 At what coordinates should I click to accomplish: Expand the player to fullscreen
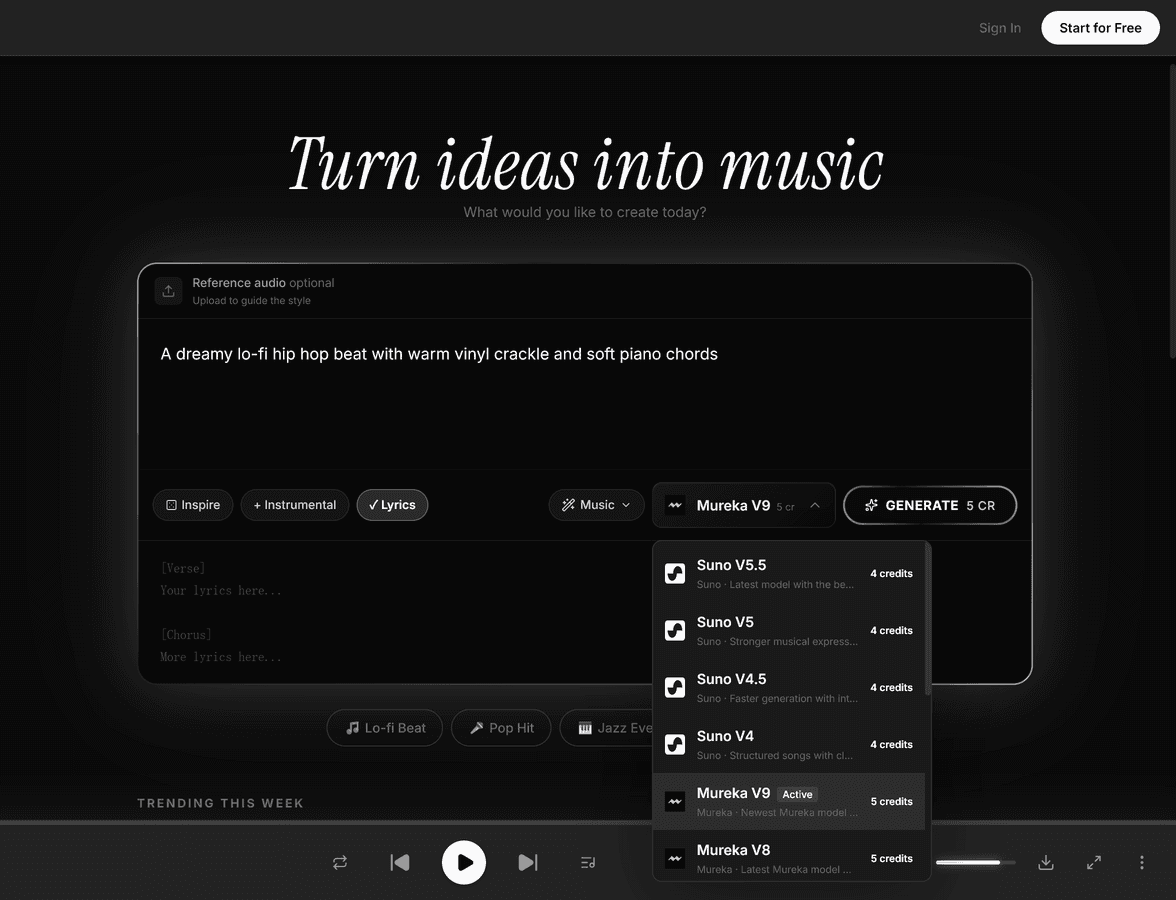(1094, 862)
